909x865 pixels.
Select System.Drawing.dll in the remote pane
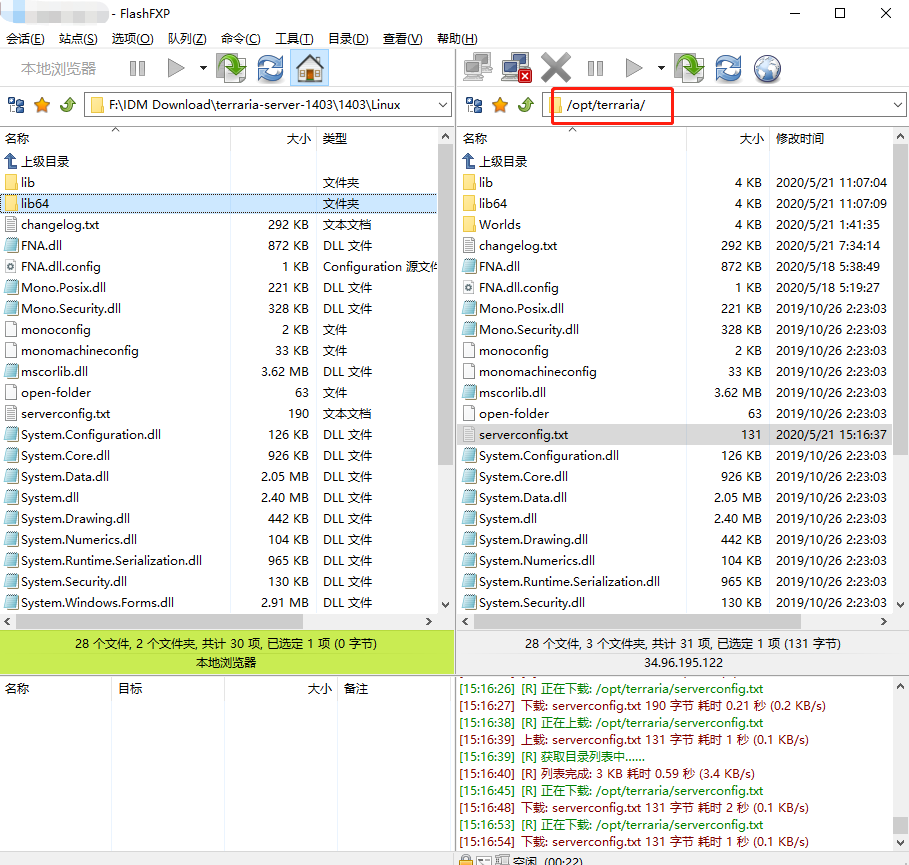(x=675, y=540)
